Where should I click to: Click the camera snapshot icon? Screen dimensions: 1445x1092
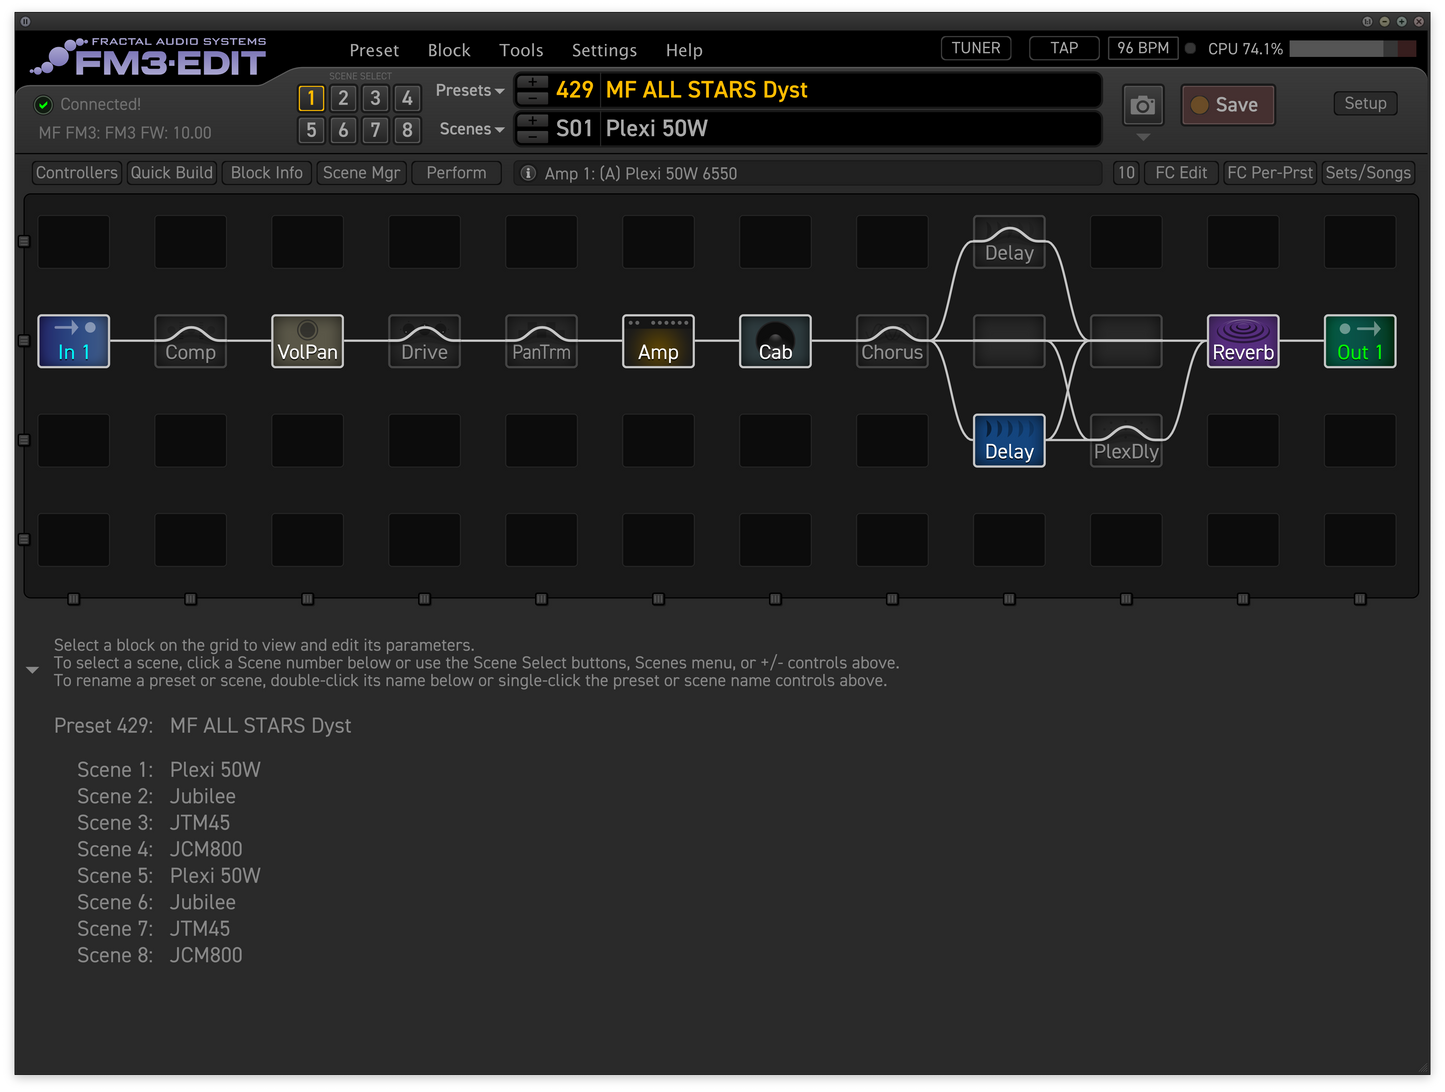point(1142,105)
